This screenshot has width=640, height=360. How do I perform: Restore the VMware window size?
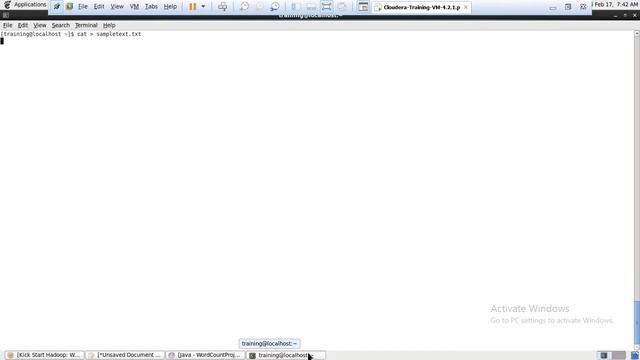click(568, 7)
